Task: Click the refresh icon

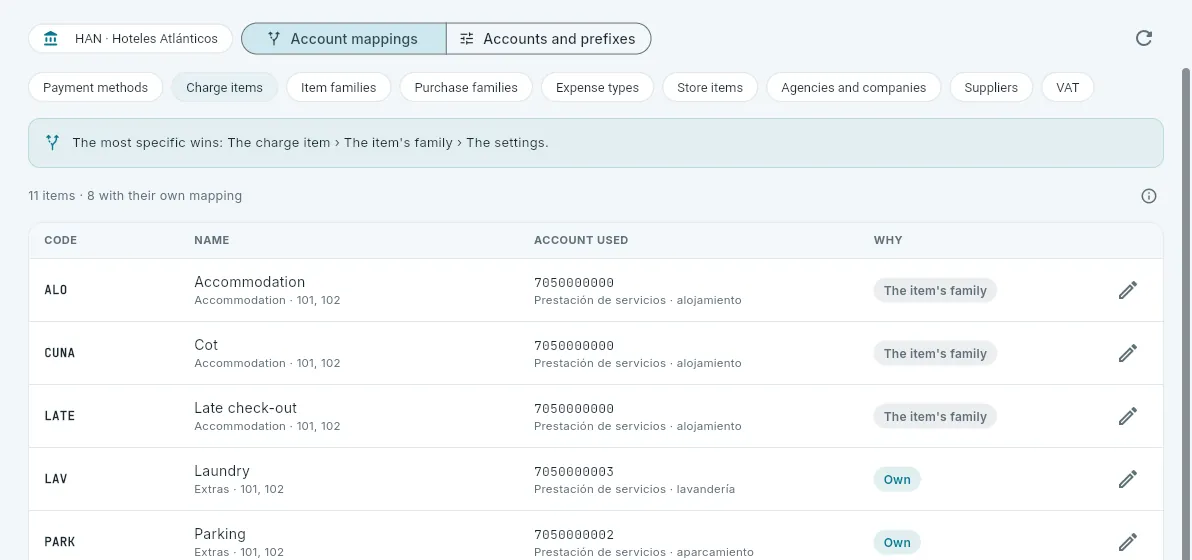Action: click(x=1143, y=38)
